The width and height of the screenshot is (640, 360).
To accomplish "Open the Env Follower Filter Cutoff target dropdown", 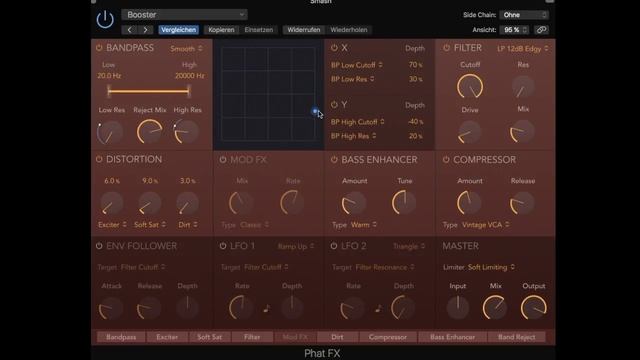I will (x=143, y=267).
